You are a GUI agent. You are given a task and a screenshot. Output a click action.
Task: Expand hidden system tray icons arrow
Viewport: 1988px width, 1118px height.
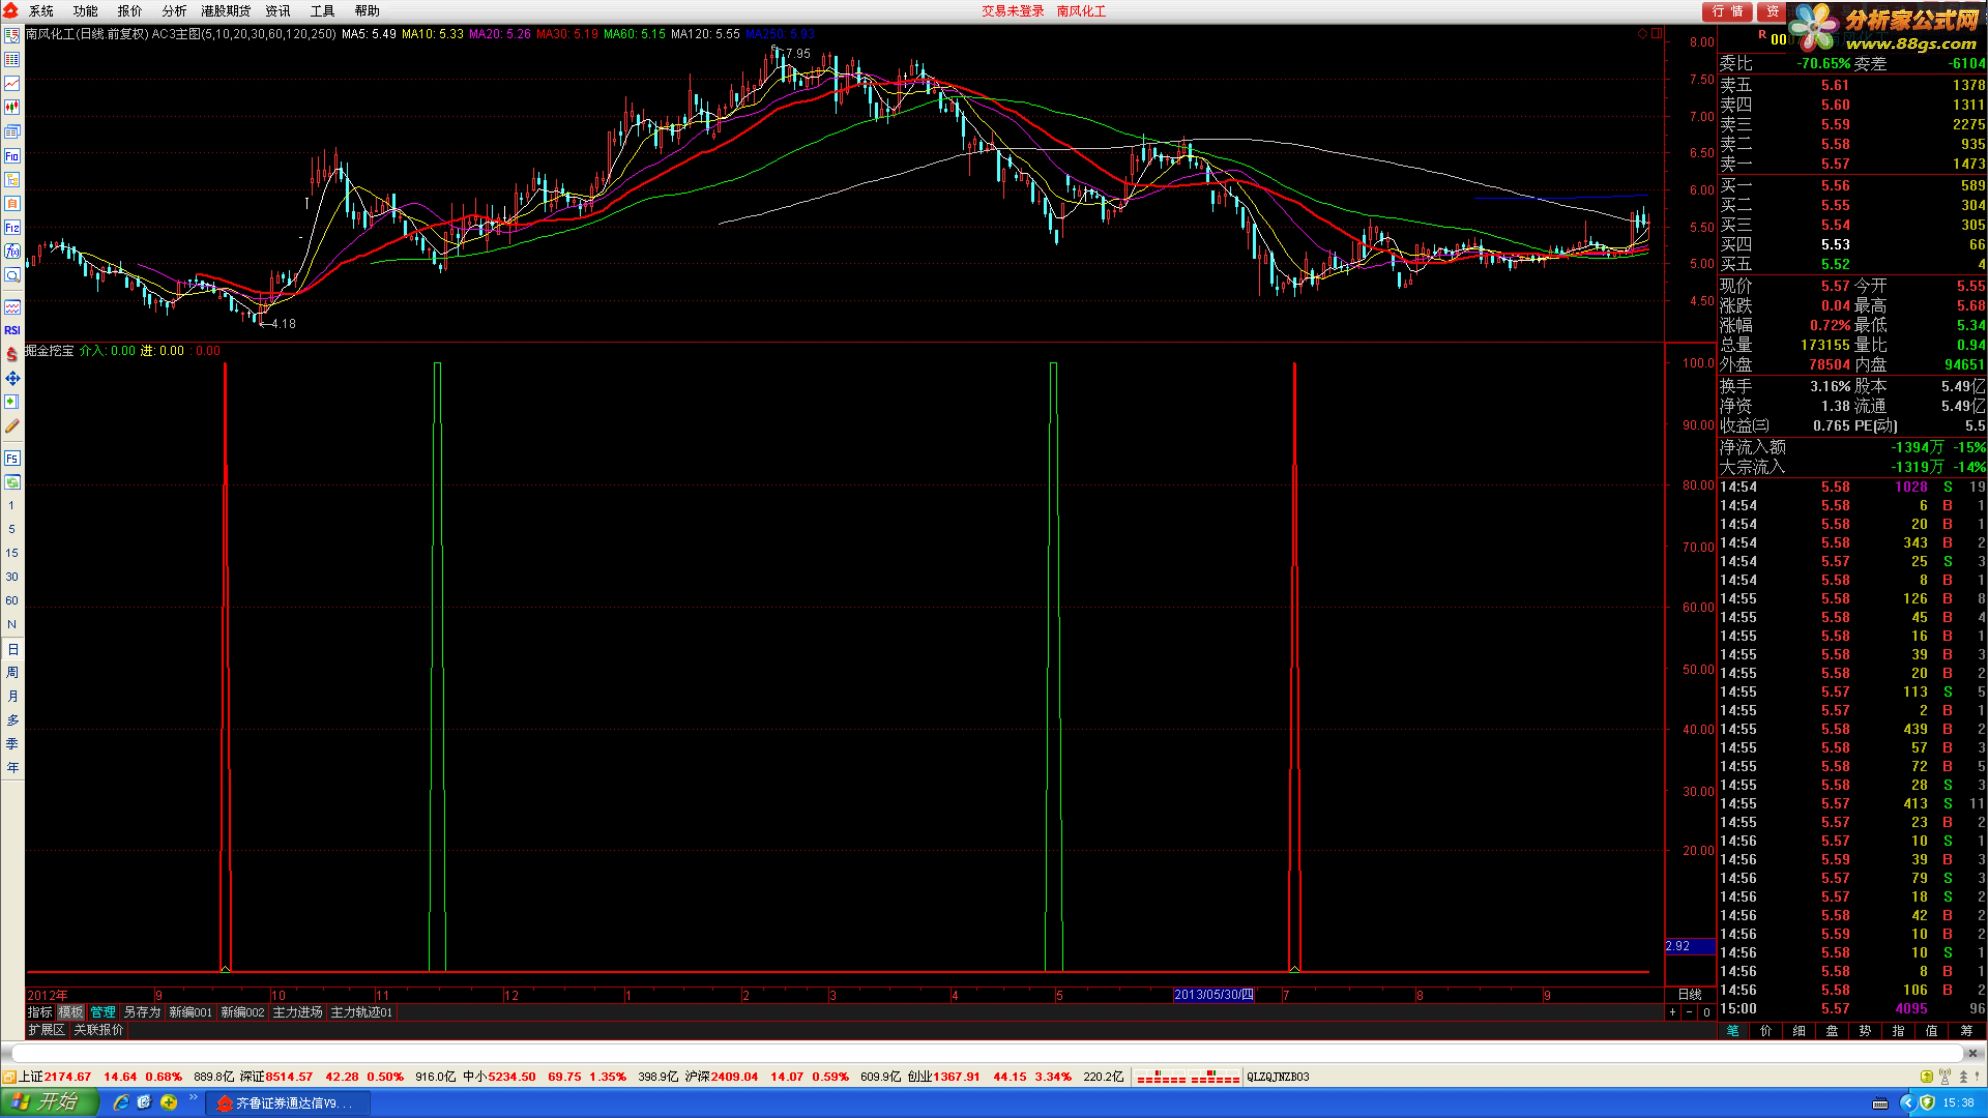[x=1906, y=1103]
